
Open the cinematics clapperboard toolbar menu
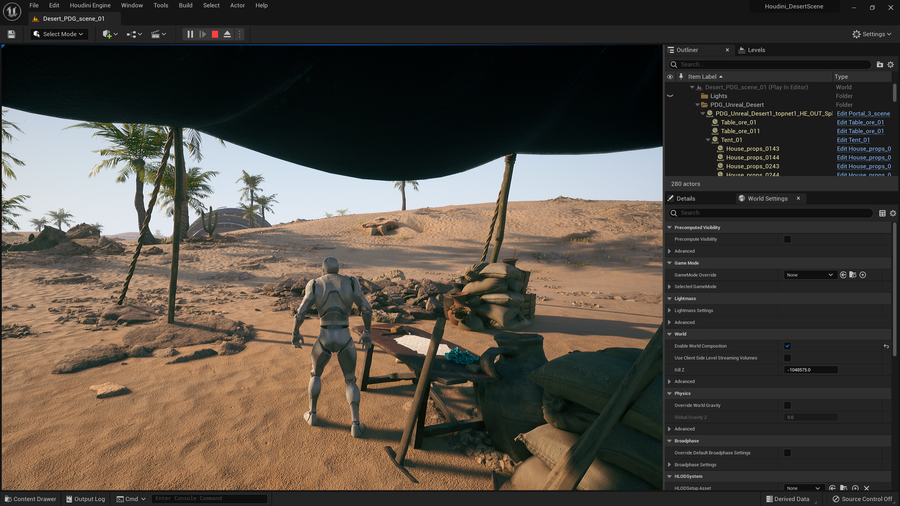click(157, 34)
